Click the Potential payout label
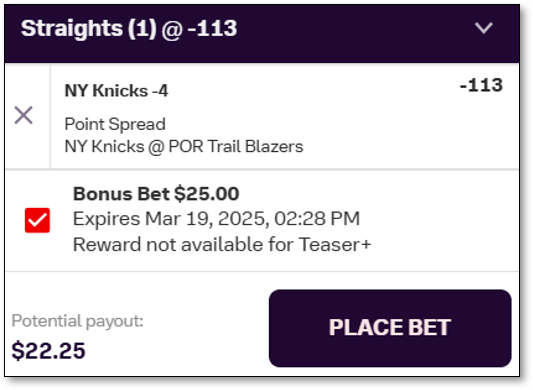This screenshot has height=390, width=533. pyautogui.click(x=78, y=321)
